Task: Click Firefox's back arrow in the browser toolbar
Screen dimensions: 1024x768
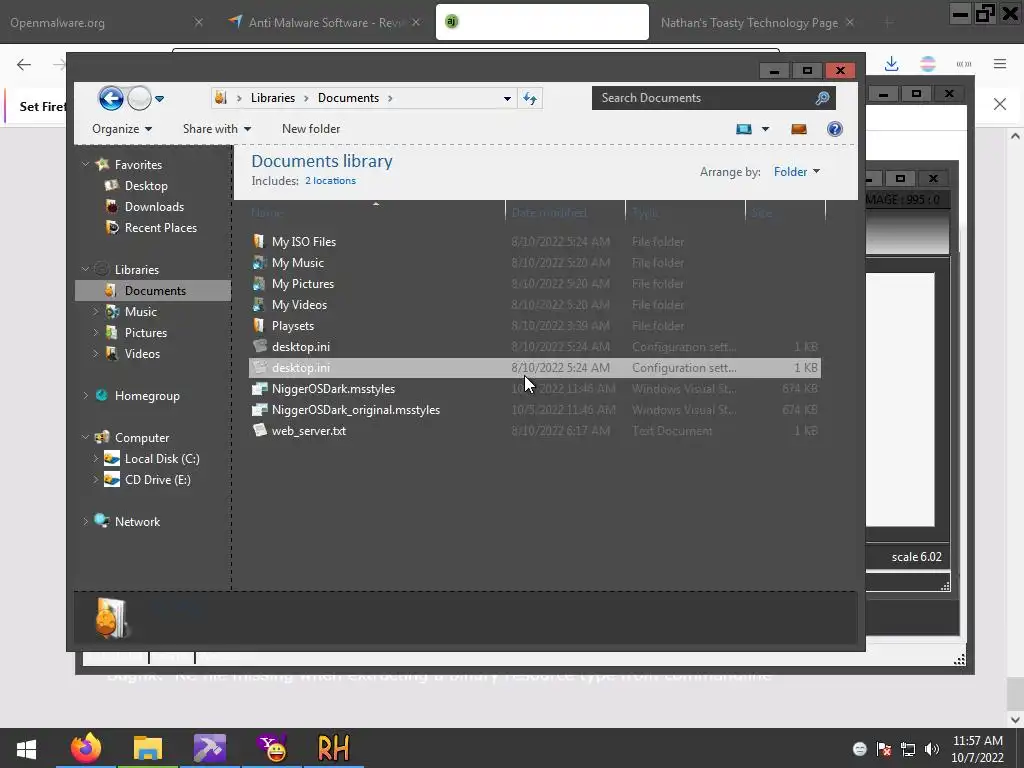Action: pos(24,64)
